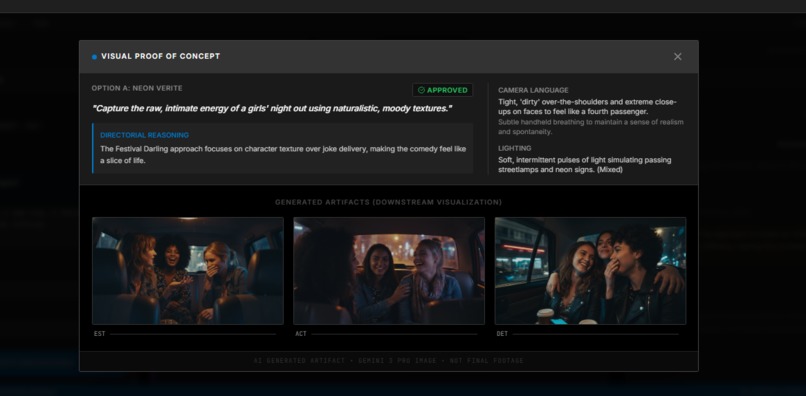Open the ACT shot thumbnail
The image size is (806, 396).
click(x=389, y=271)
